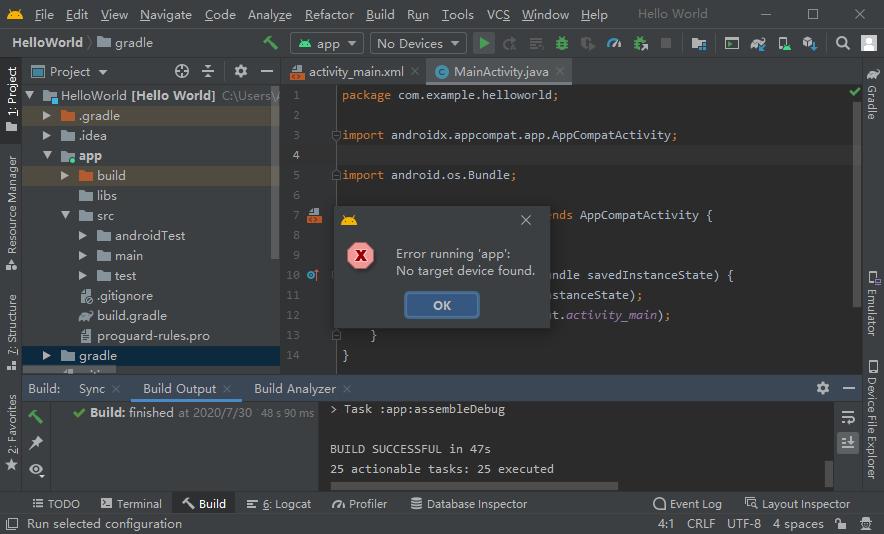Image resolution: width=884 pixels, height=534 pixels.
Task: Click OK in the error dialog
Action: point(442,305)
